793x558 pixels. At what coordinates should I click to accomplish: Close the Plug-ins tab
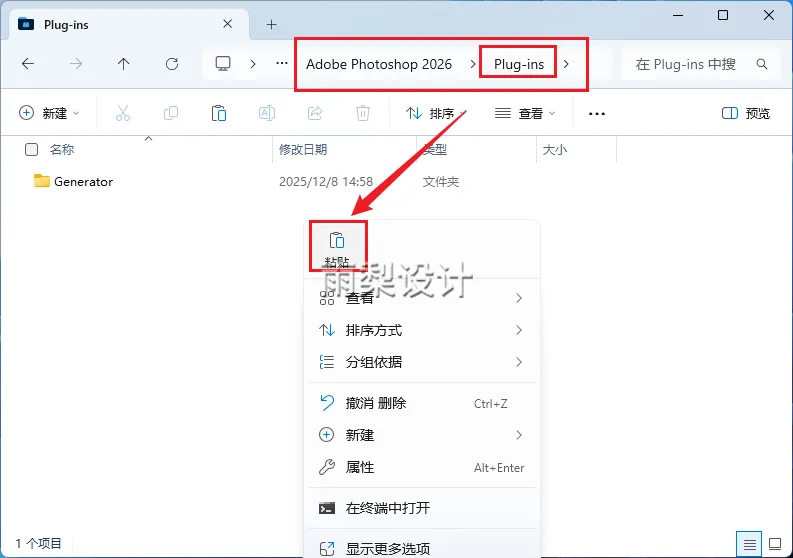[x=228, y=24]
